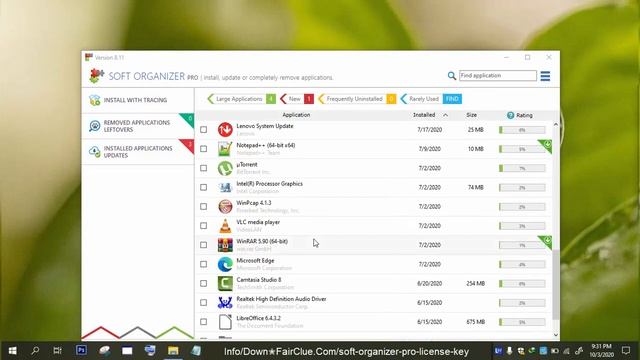Sort by the Rating column header
Image resolution: width=640 pixels, height=360 pixels.
[x=524, y=116]
